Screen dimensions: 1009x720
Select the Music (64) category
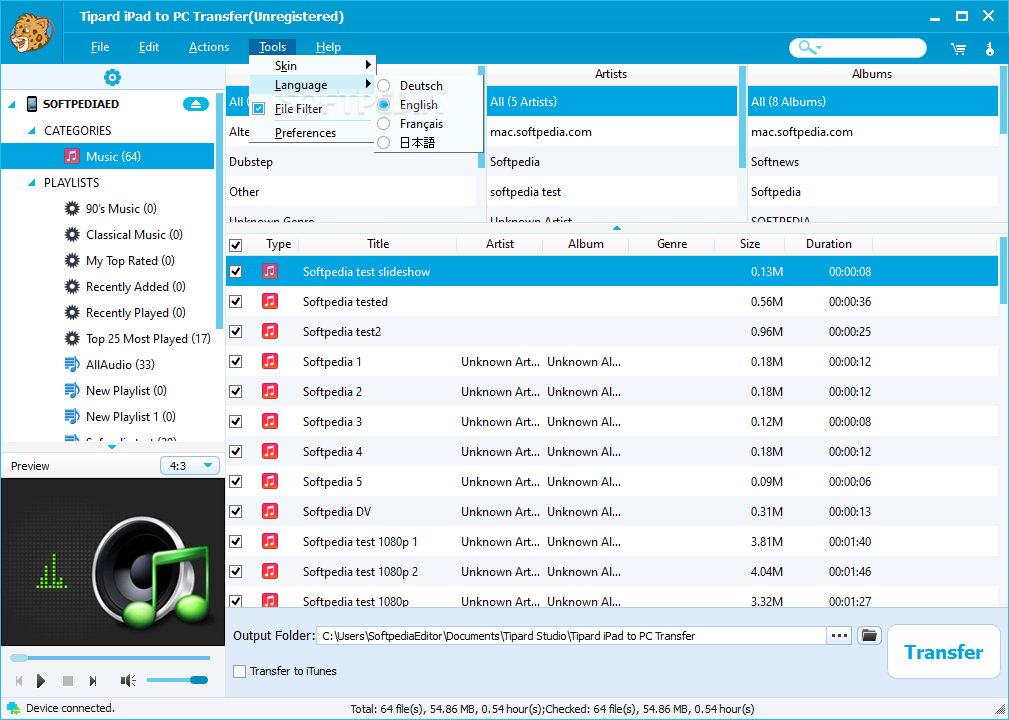coord(107,156)
